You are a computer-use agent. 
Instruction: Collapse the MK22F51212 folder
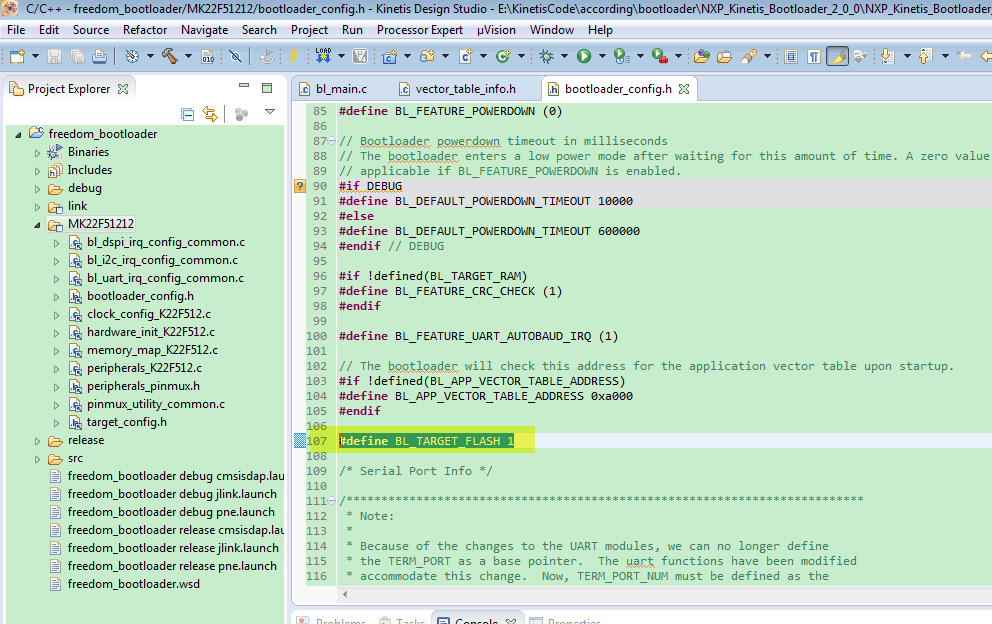(x=38, y=224)
